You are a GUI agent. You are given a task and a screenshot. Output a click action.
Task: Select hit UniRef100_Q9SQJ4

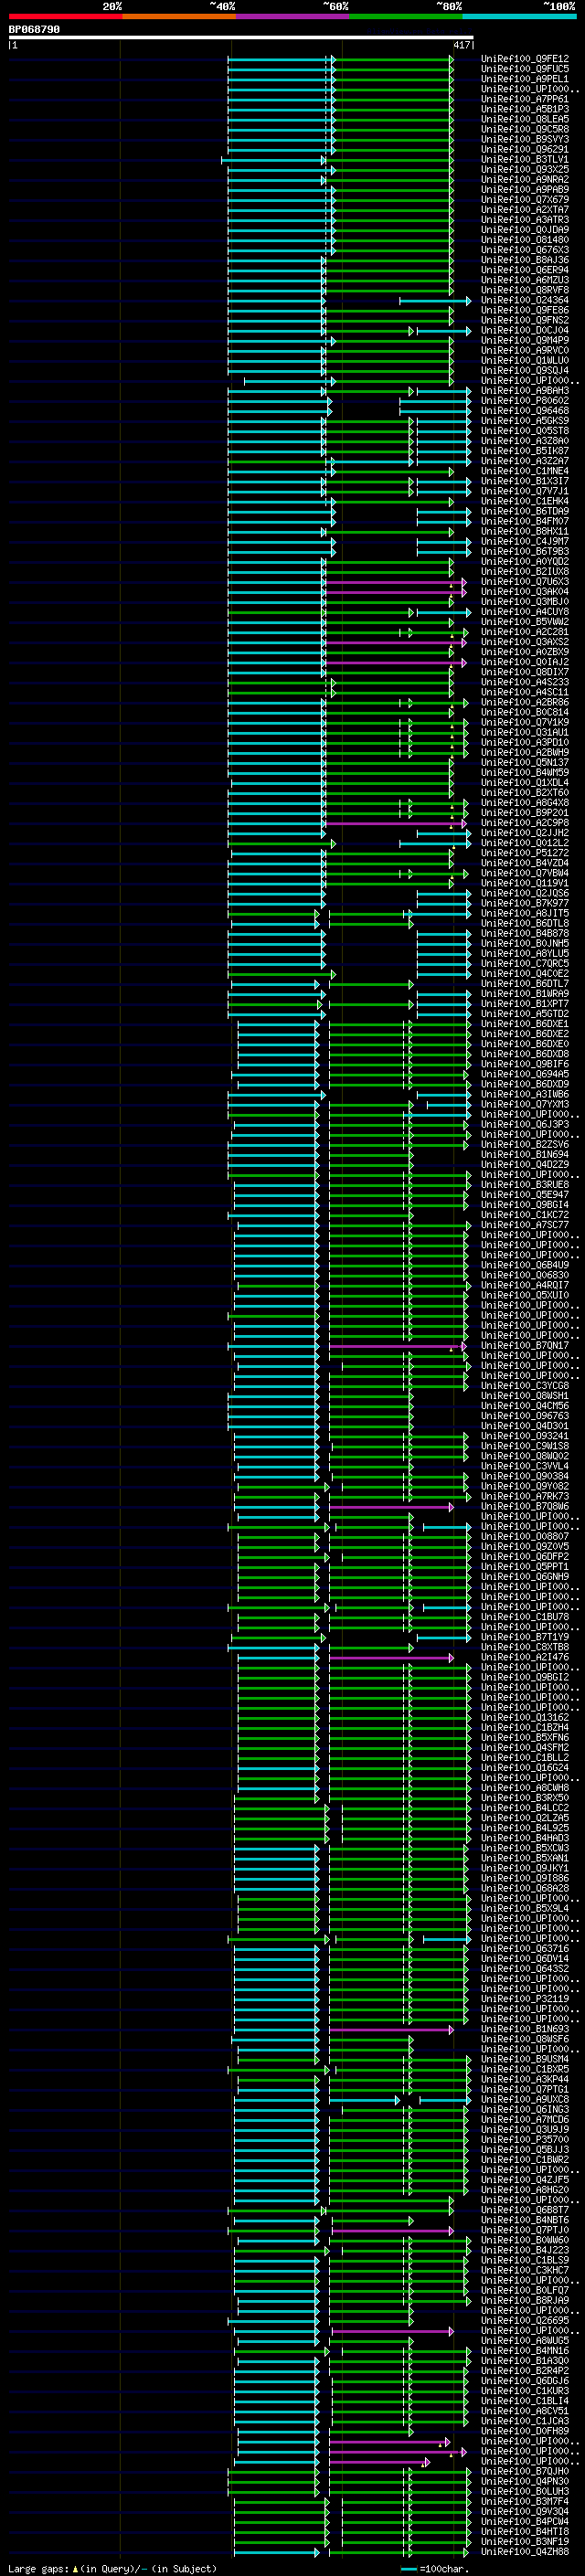pyautogui.click(x=525, y=370)
